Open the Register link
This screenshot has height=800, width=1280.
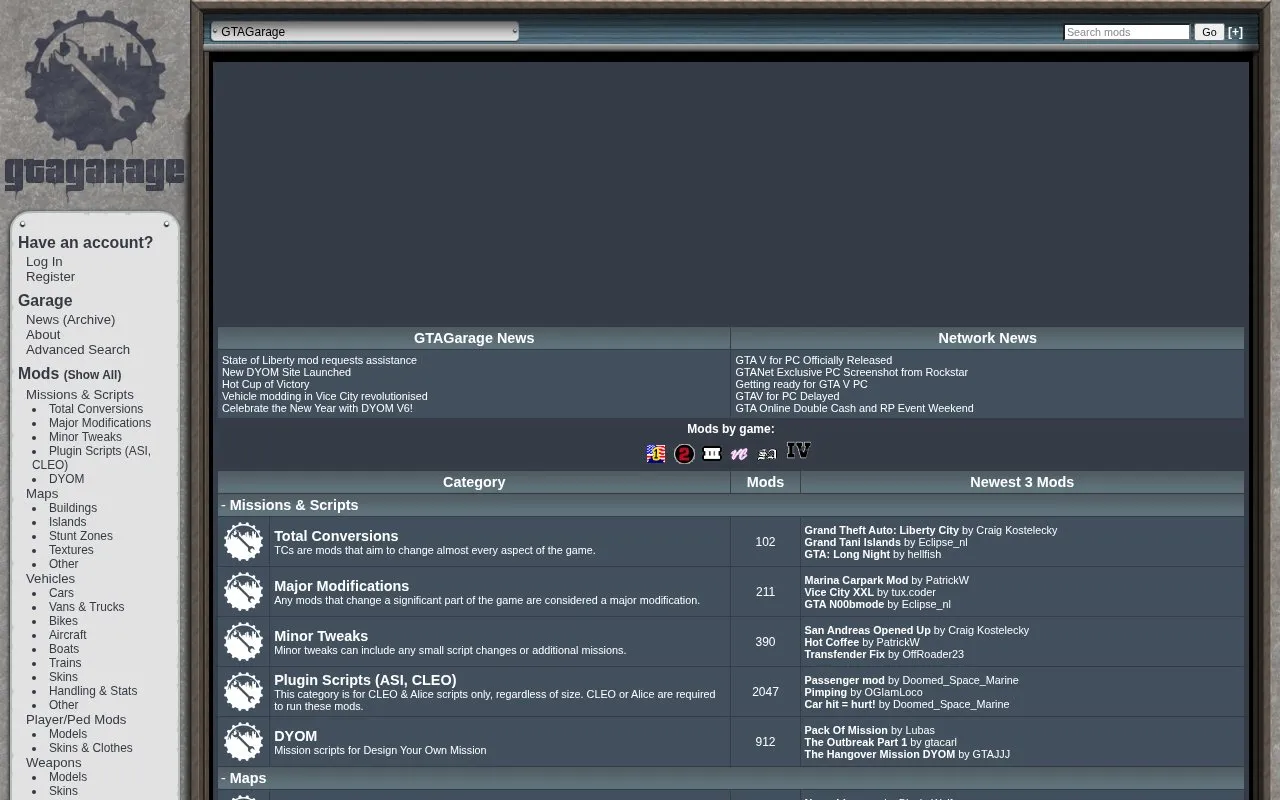tap(50, 277)
